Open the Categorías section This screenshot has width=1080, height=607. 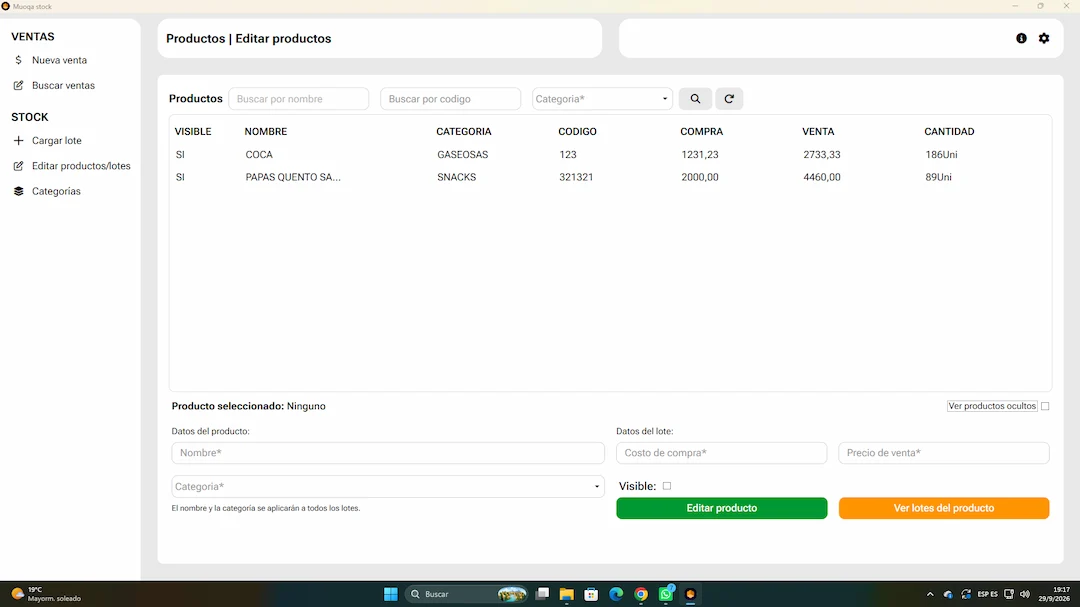point(56,192)
